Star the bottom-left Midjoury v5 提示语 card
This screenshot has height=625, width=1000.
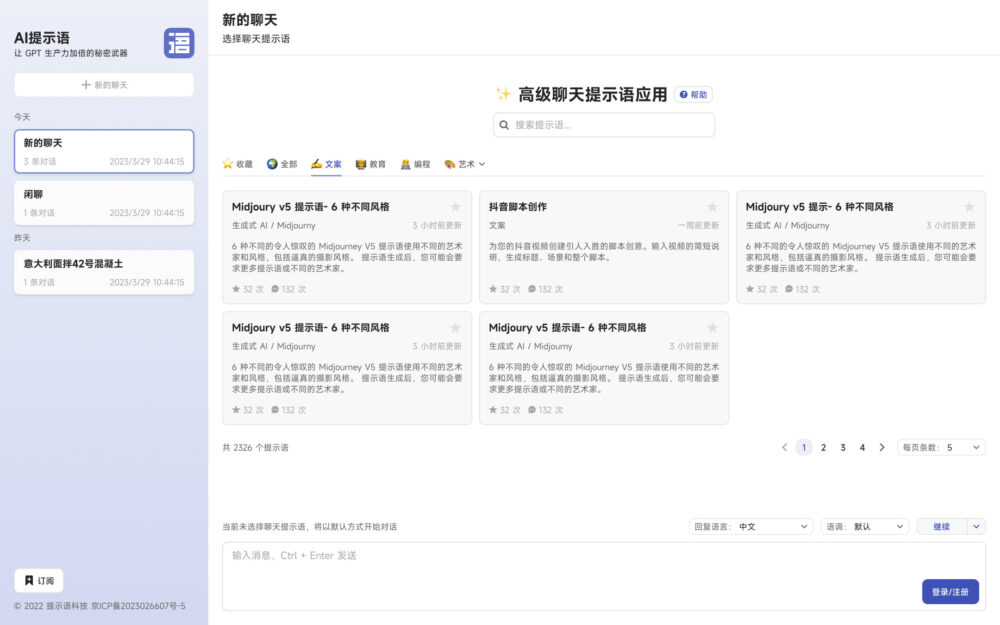(457, 327)
